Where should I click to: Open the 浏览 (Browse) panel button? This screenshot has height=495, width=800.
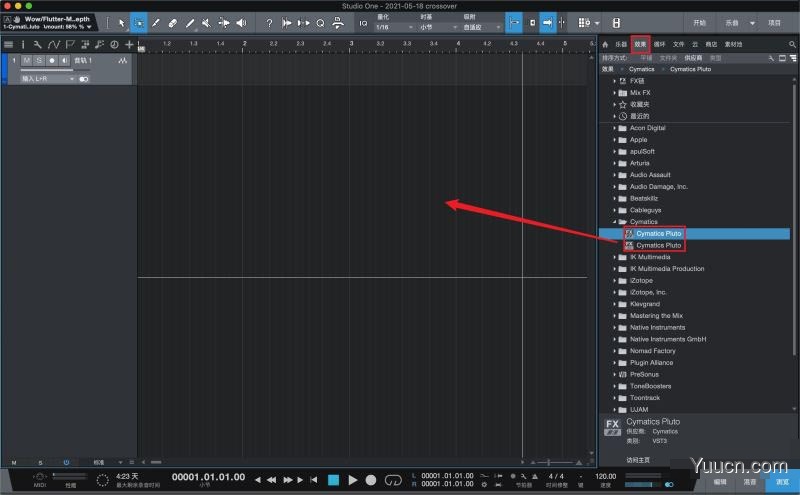click(x=783, y=482)
